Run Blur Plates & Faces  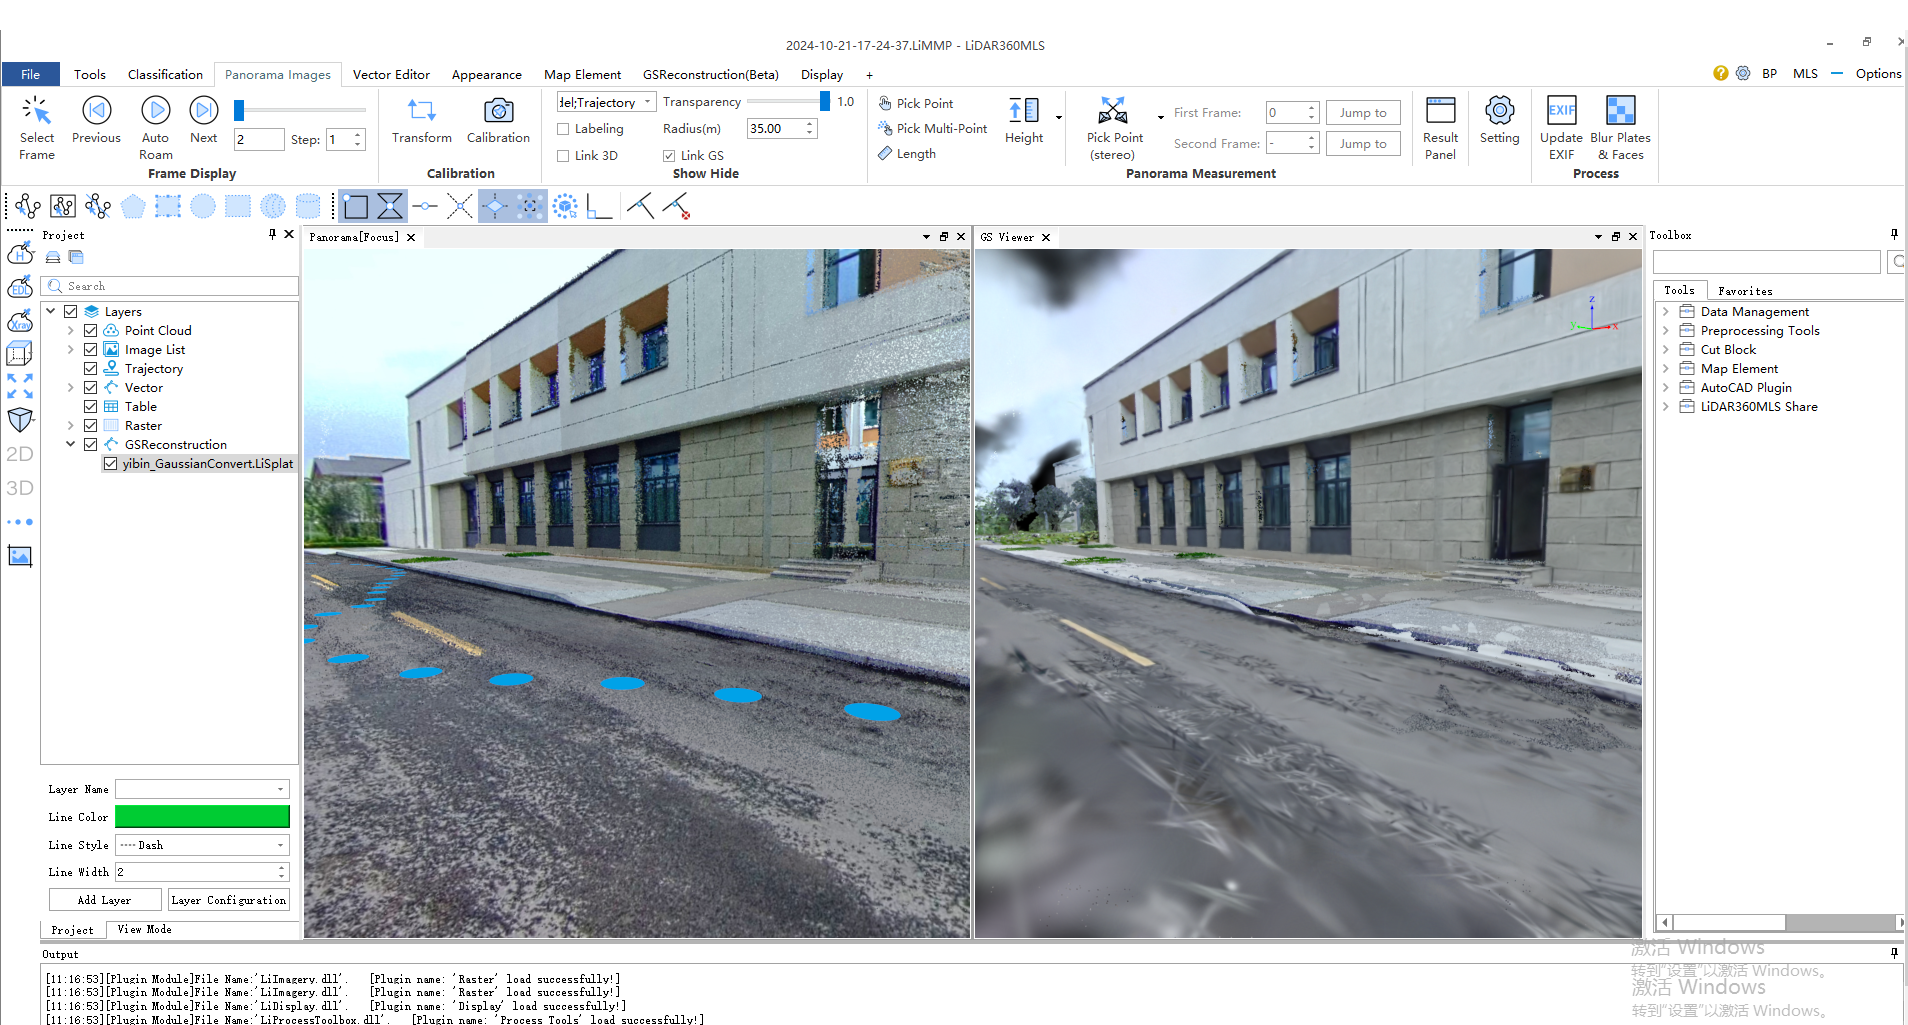1620,127
